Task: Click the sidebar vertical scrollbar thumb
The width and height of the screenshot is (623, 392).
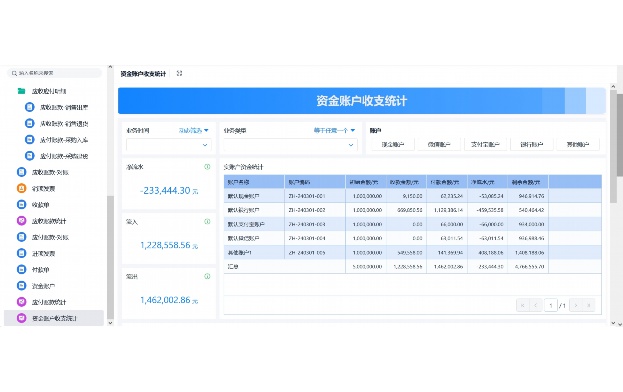Action: (x=110, y=257)
